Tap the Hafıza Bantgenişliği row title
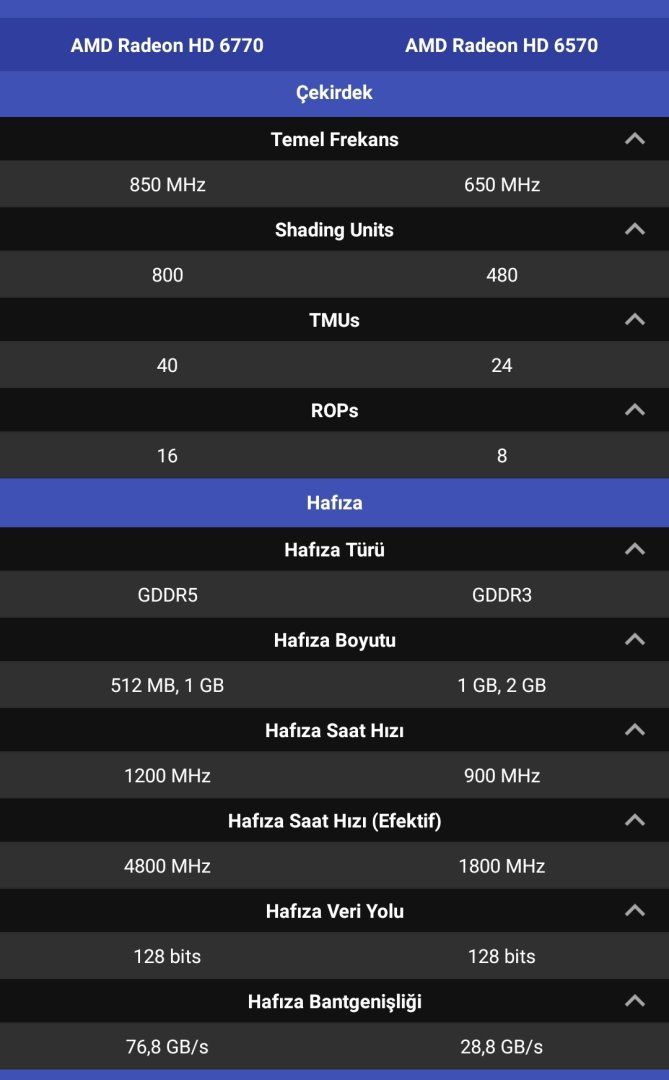Image resolution: width=669 pixels, height=1080 pixels. tap(334, 1001)
